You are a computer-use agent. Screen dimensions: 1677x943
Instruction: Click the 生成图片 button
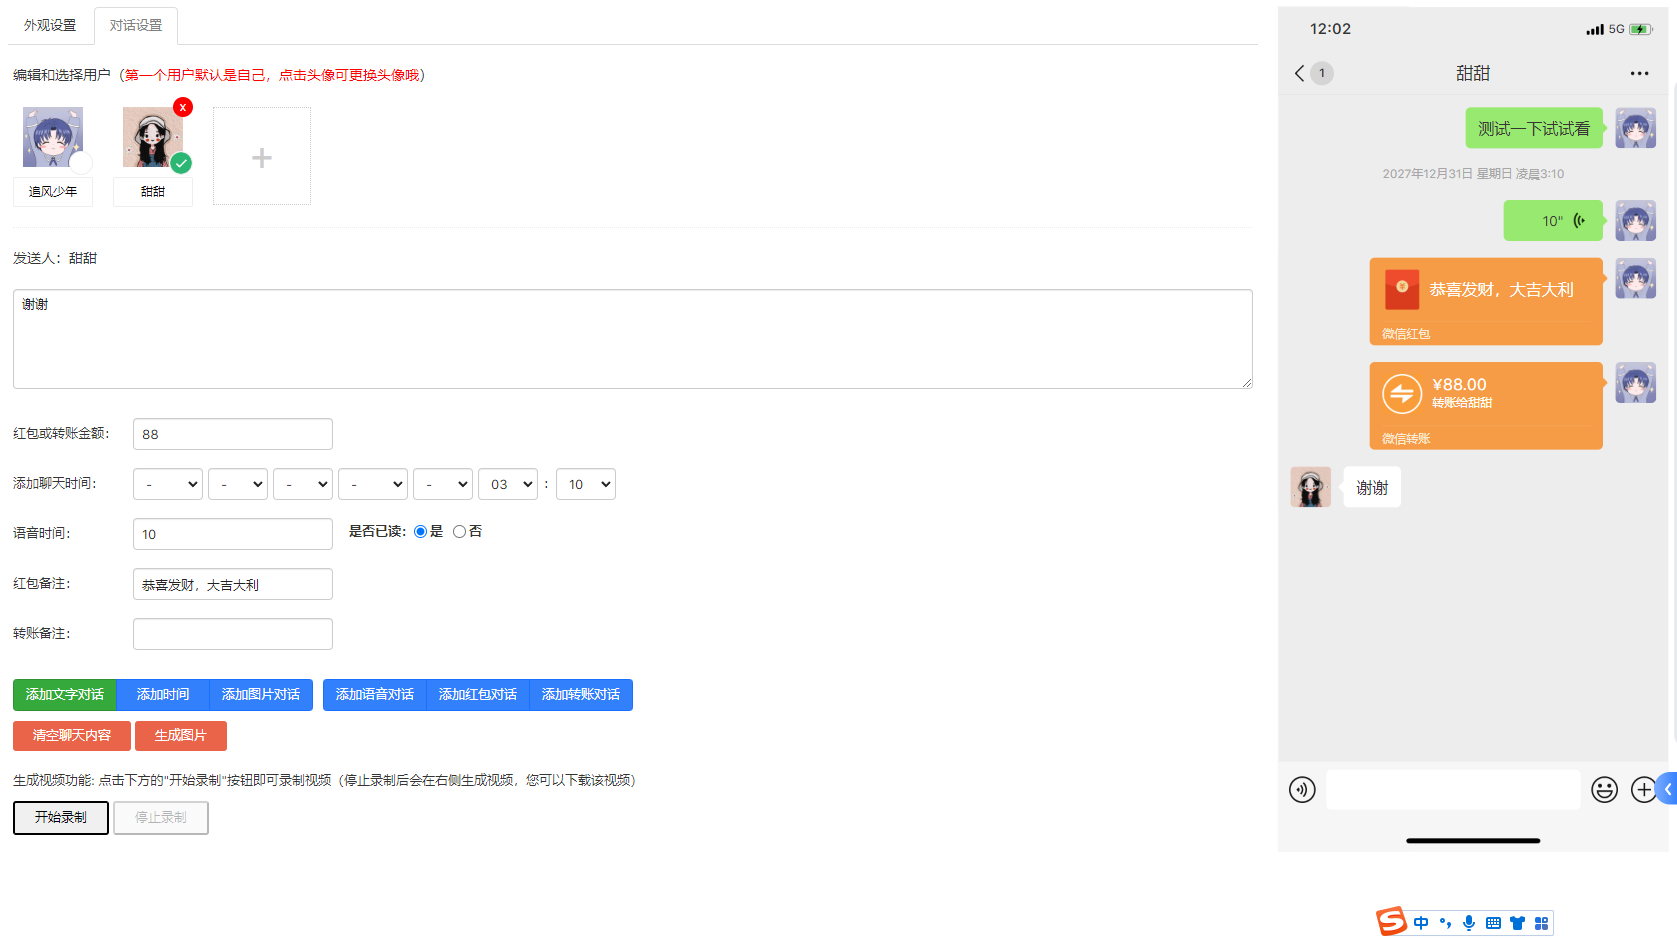point(181,735)
